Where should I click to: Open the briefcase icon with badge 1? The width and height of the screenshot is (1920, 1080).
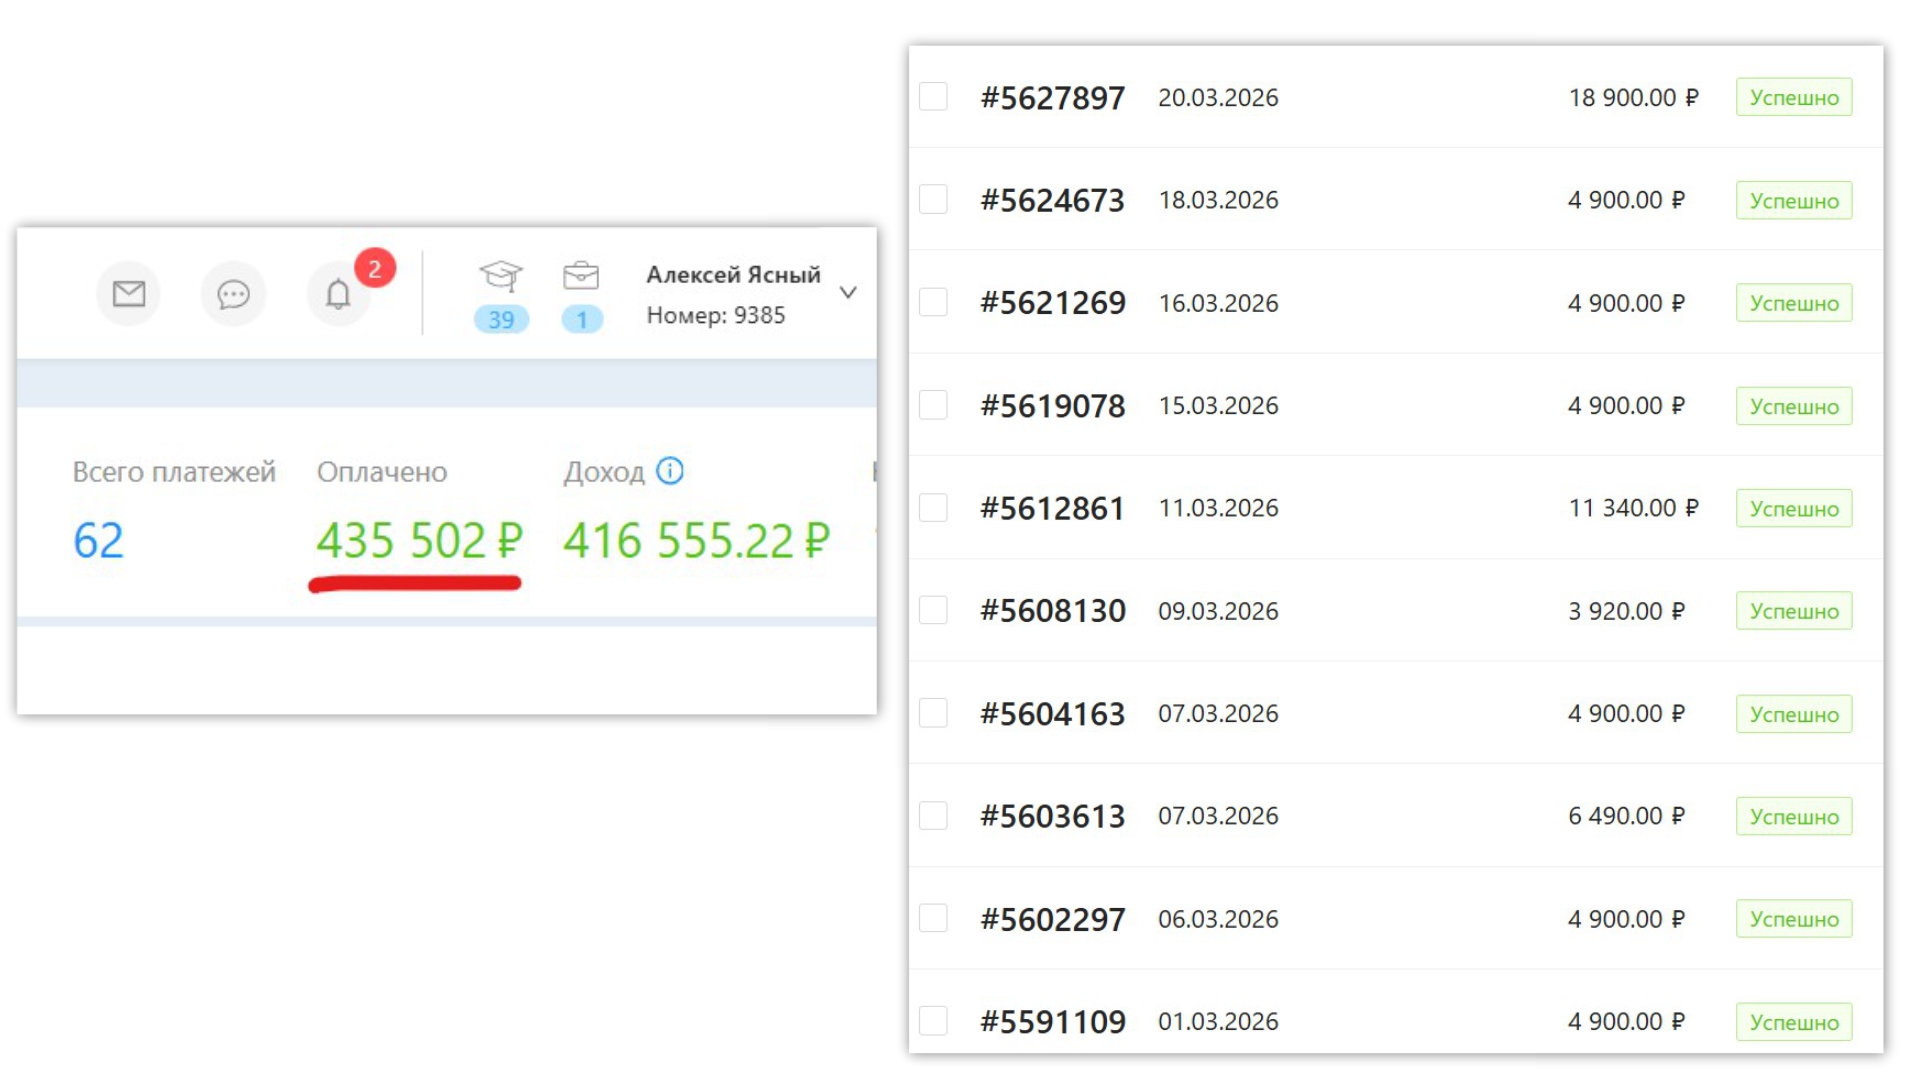point(581,275)
